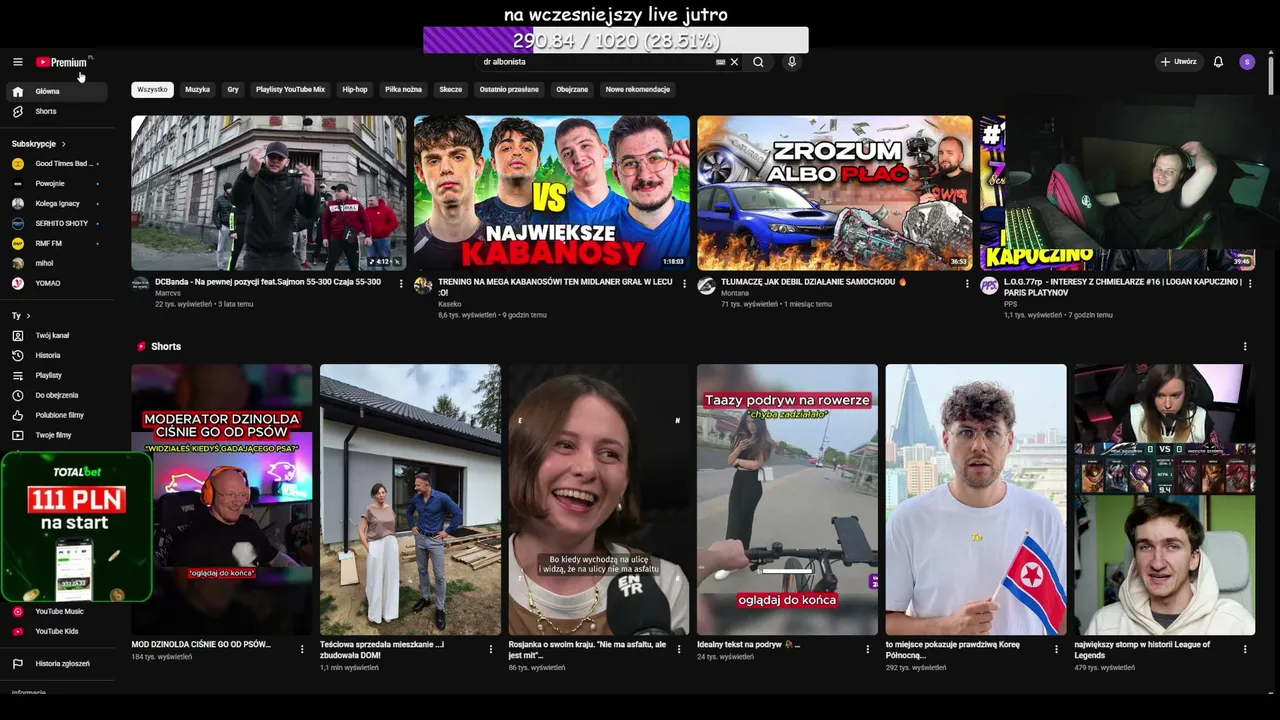Open Twój kanał in the sidebar

(x=57, y=335)
